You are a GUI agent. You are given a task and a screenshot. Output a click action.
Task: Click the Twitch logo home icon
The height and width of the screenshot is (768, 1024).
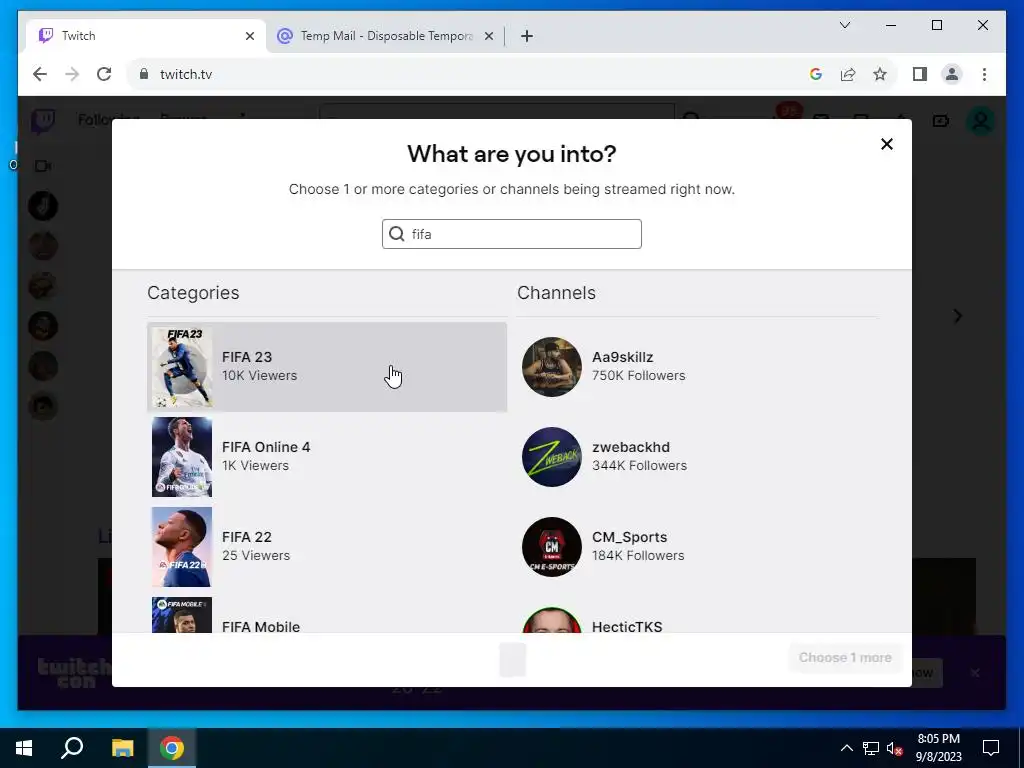point(43,121)
